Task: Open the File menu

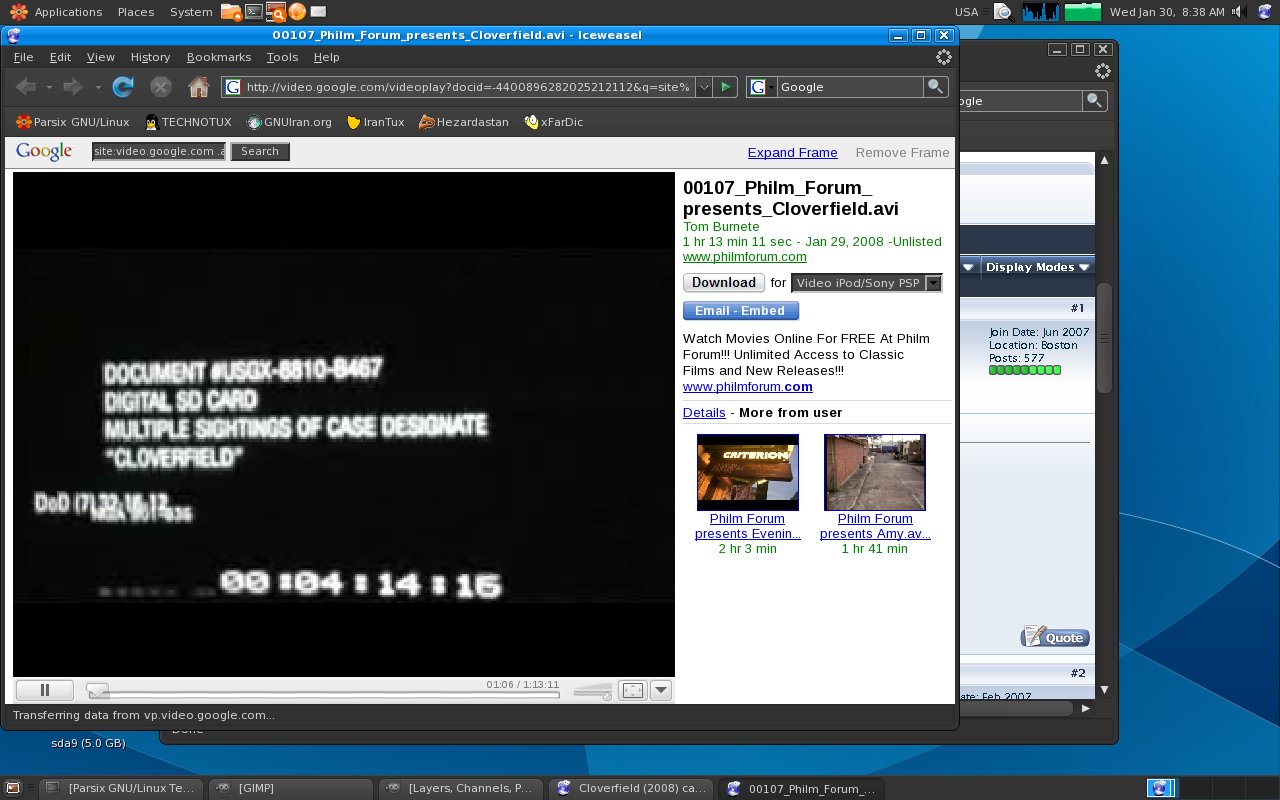Action: (x=23, y=57)
